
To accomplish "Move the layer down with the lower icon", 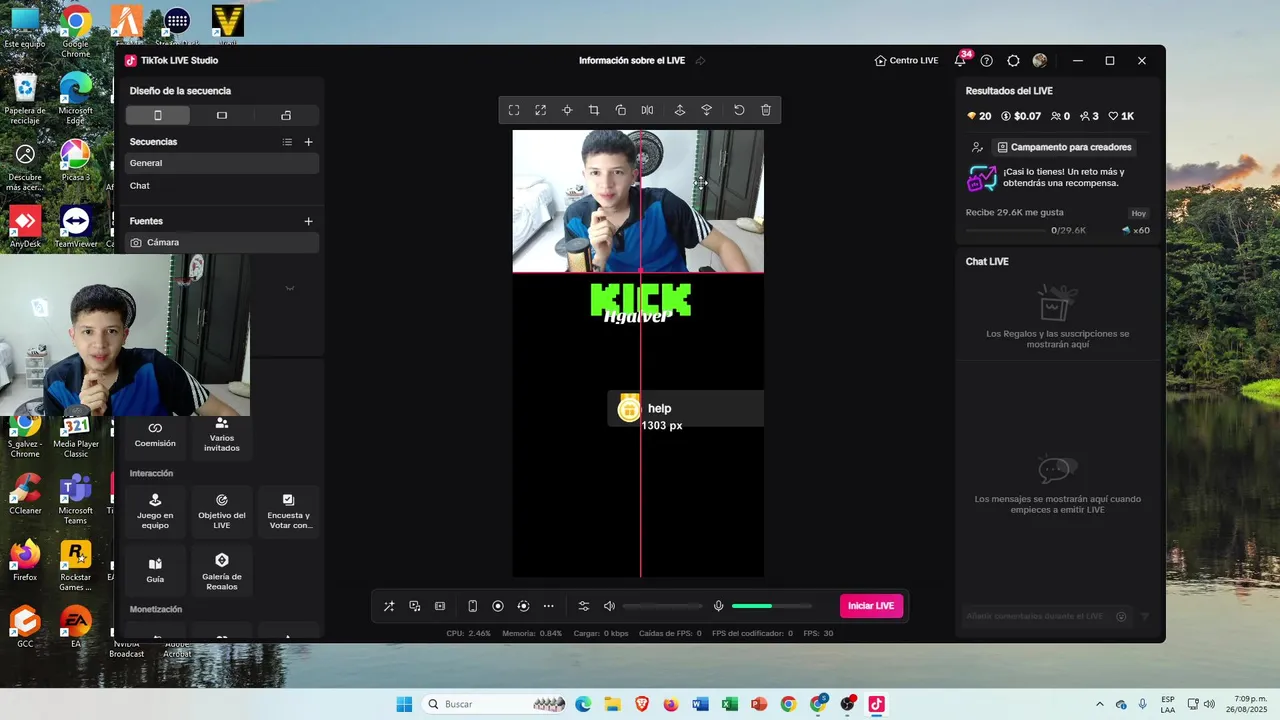I will (x=706, y=110).
